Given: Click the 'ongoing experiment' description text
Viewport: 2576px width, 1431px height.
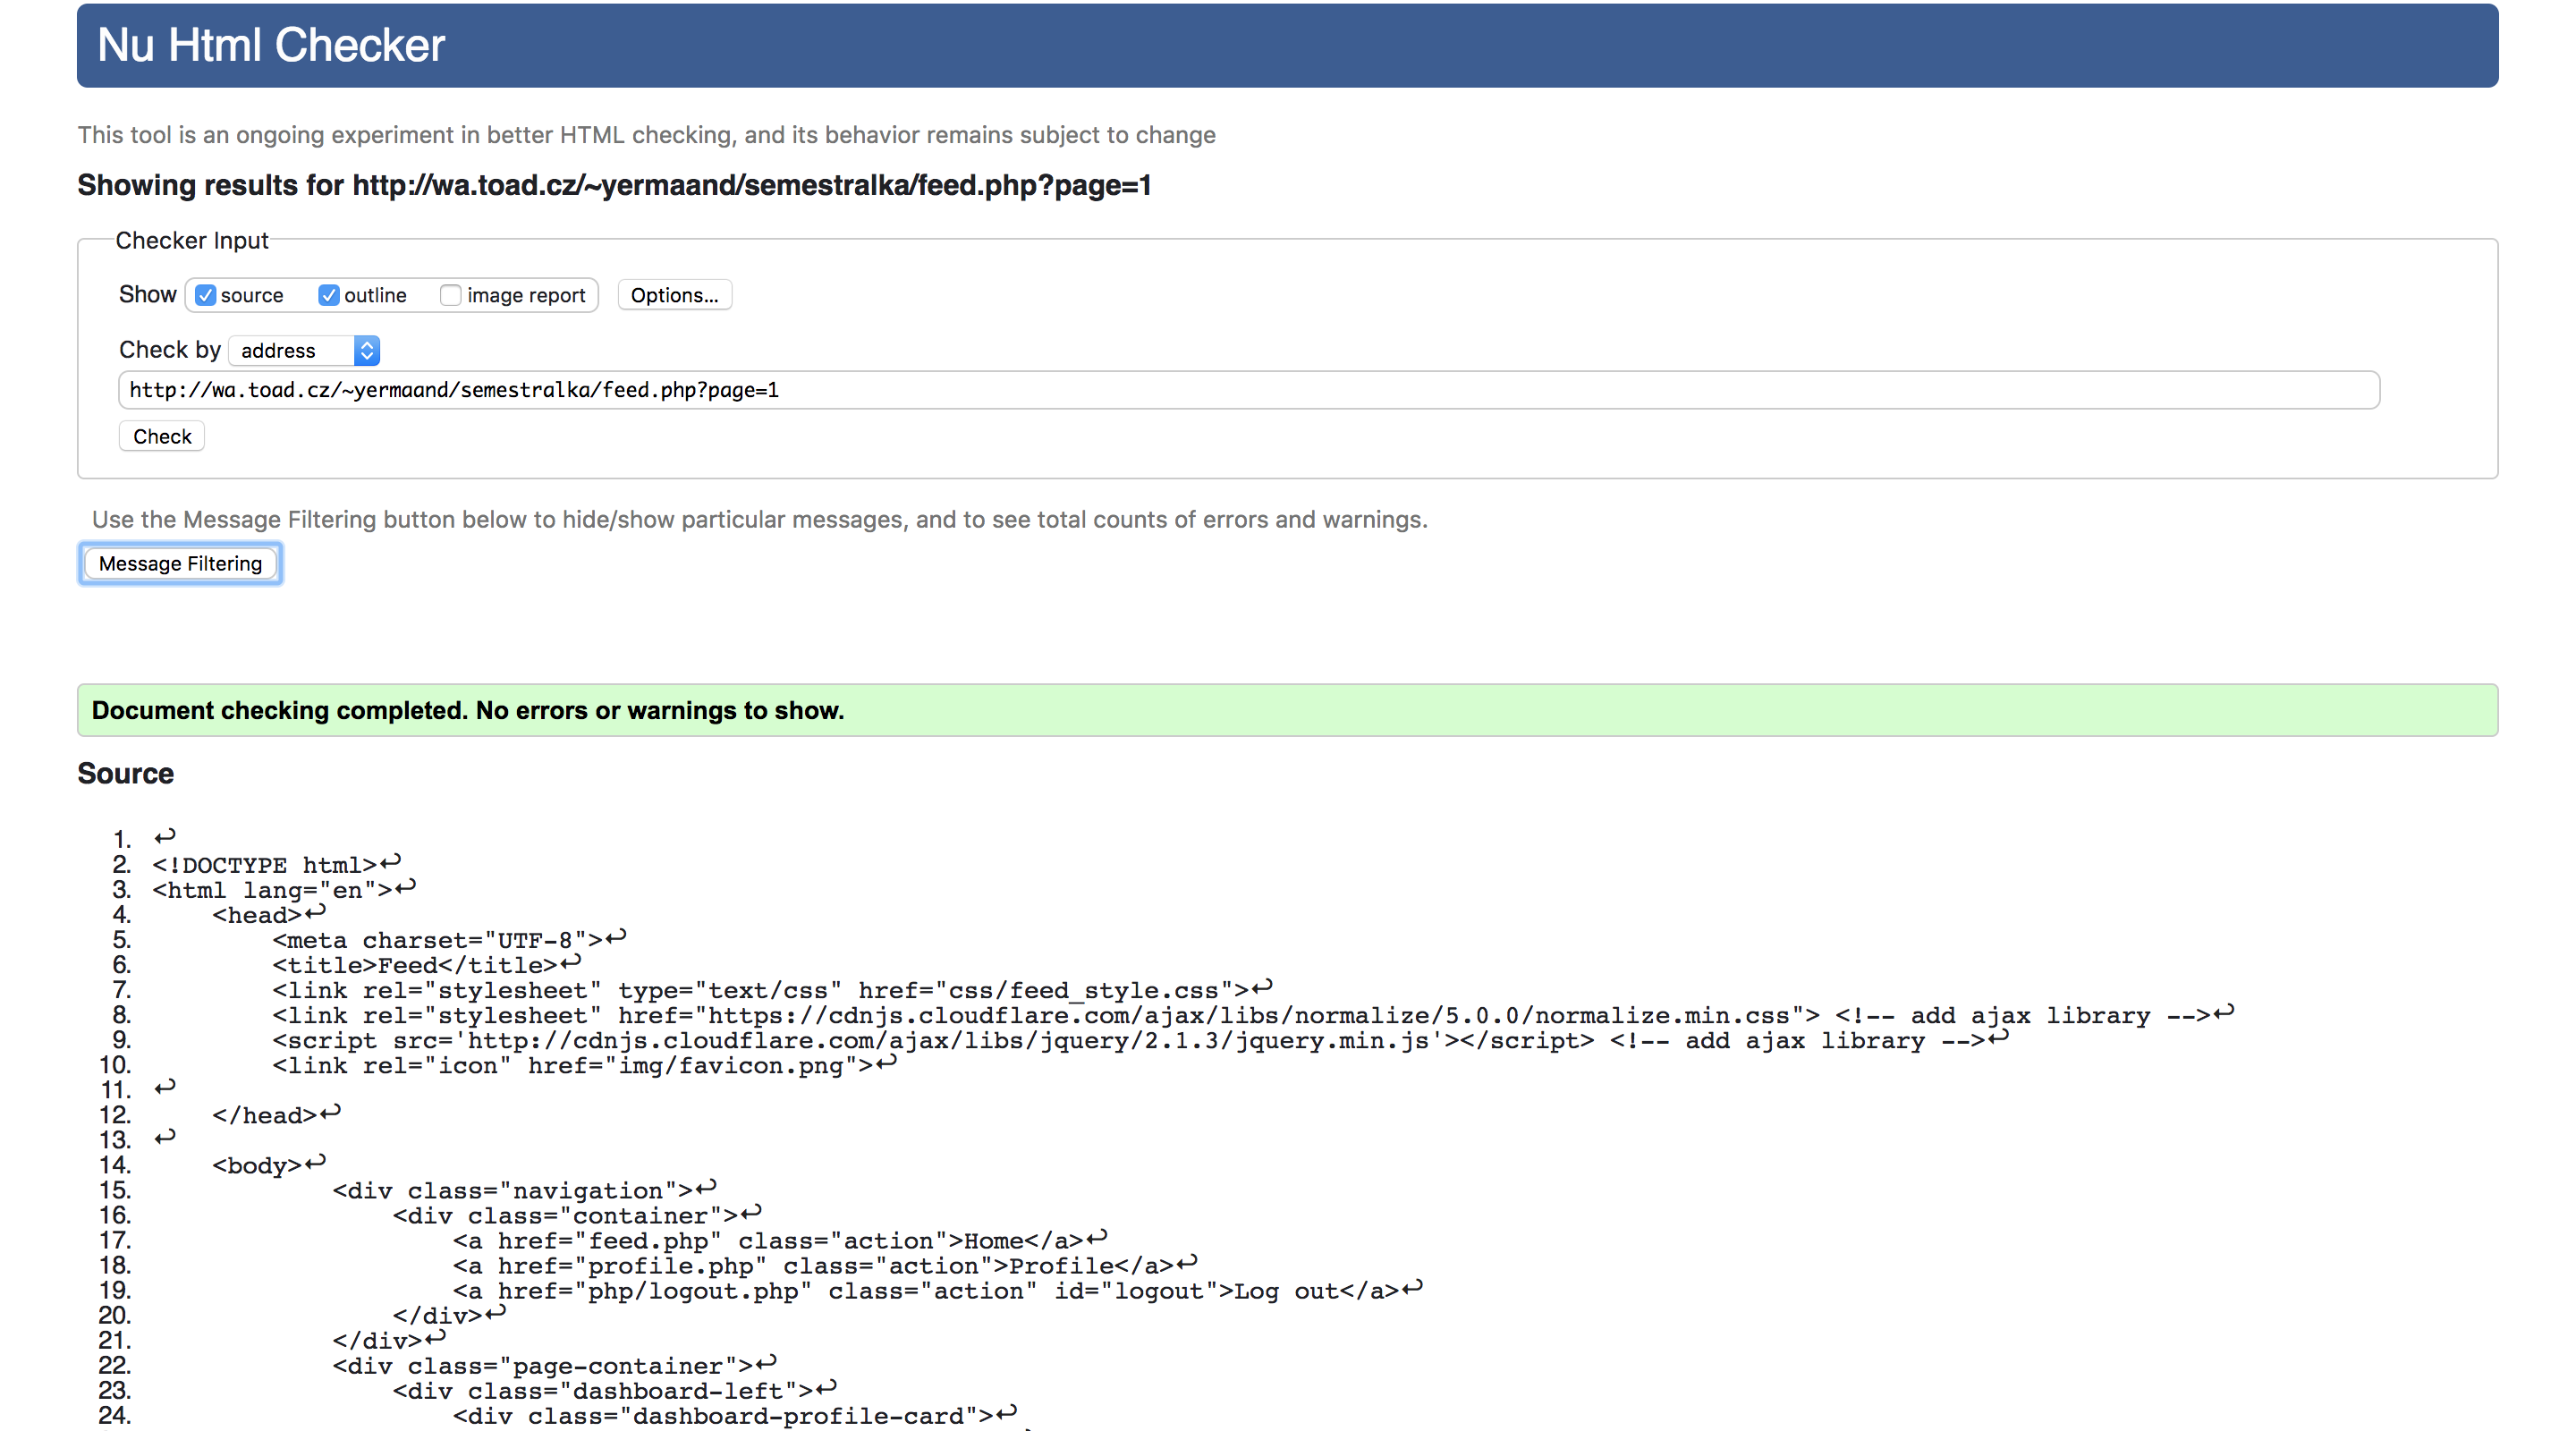Looking at the screenshot, I should coord(647,135).
